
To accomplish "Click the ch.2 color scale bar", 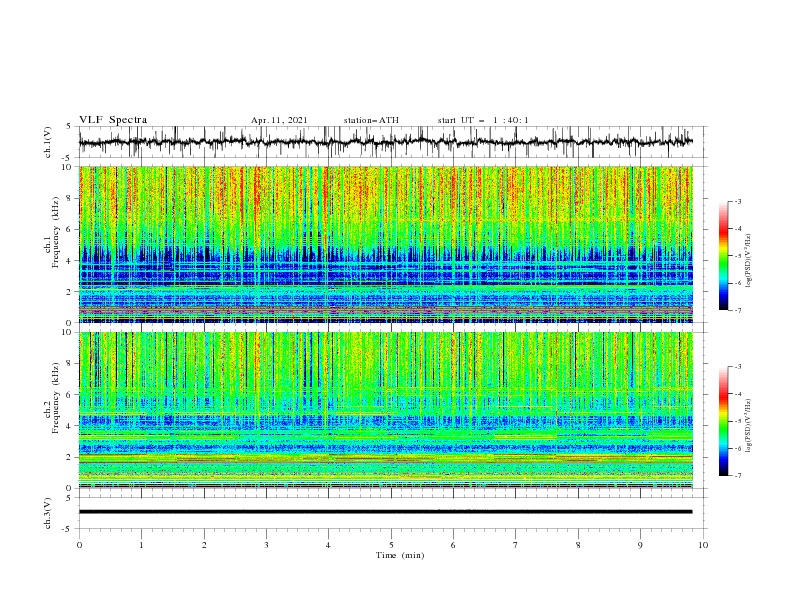I will click(723, 421).
